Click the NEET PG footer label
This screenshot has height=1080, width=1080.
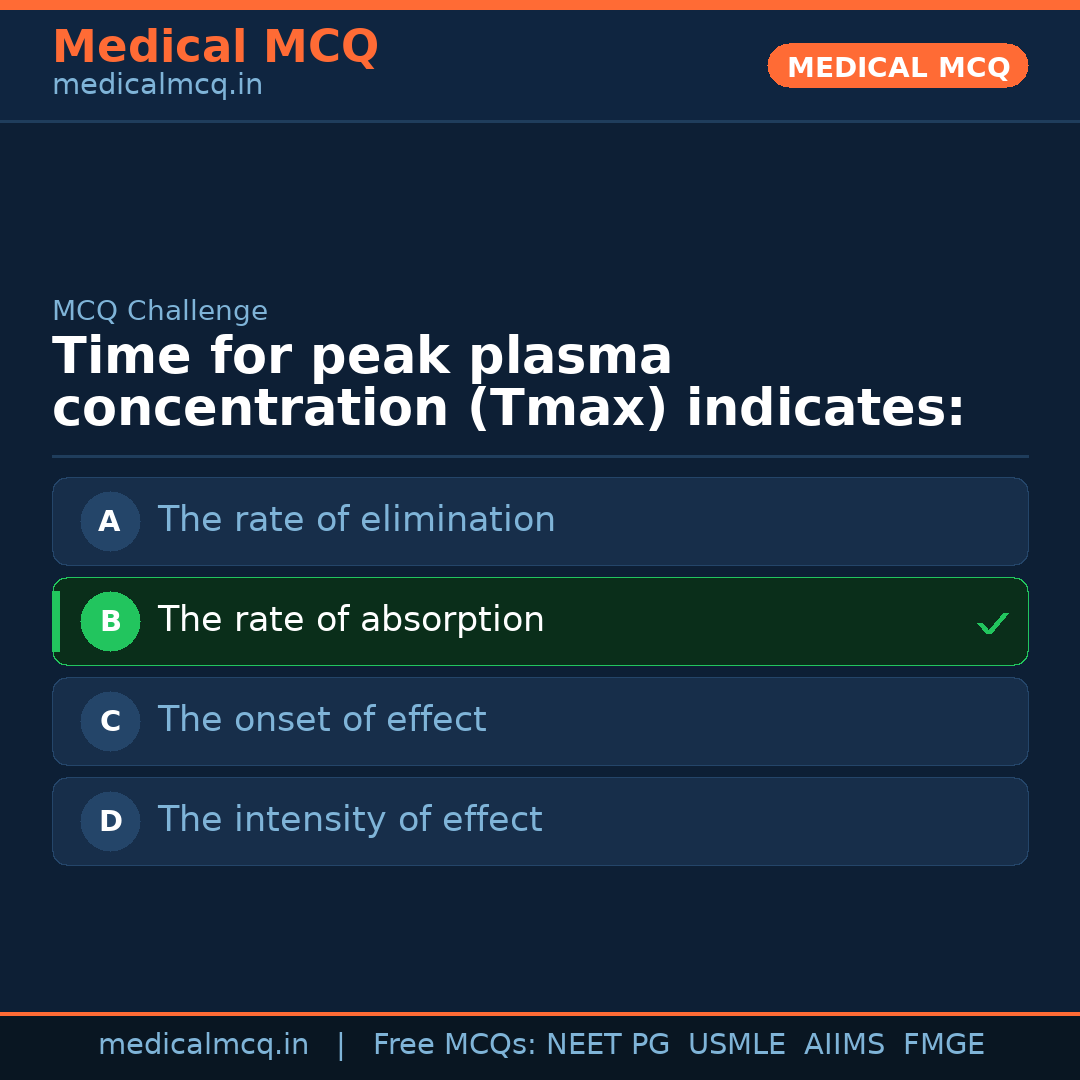(x=608, y=1045)
